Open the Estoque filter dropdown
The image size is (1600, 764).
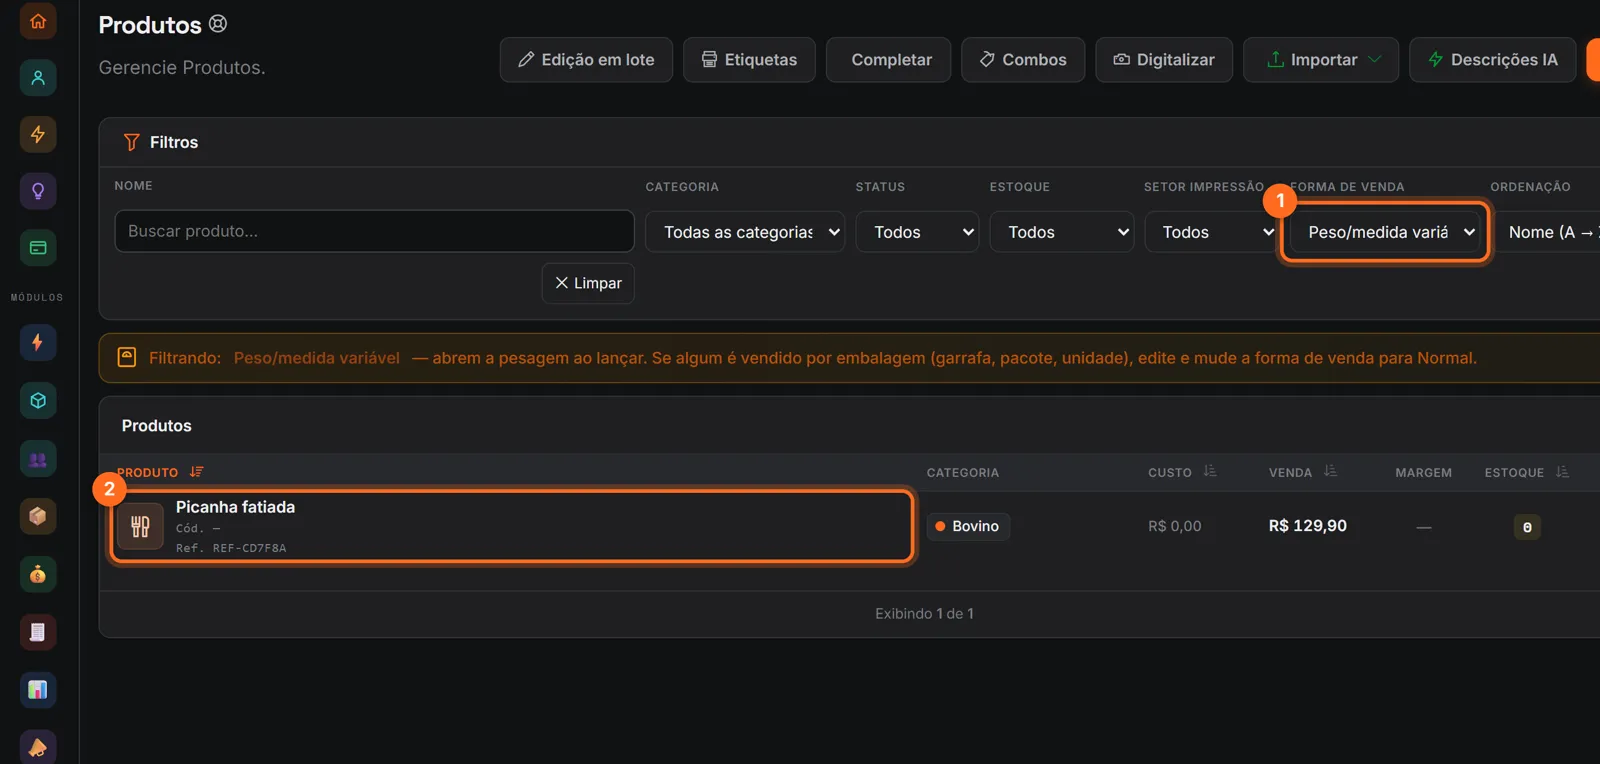[x=1062, y=231]
